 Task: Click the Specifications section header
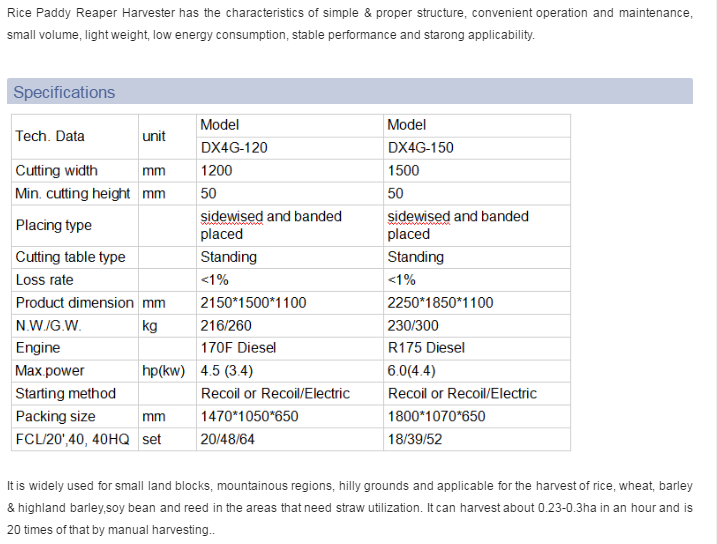pos(64,92)
